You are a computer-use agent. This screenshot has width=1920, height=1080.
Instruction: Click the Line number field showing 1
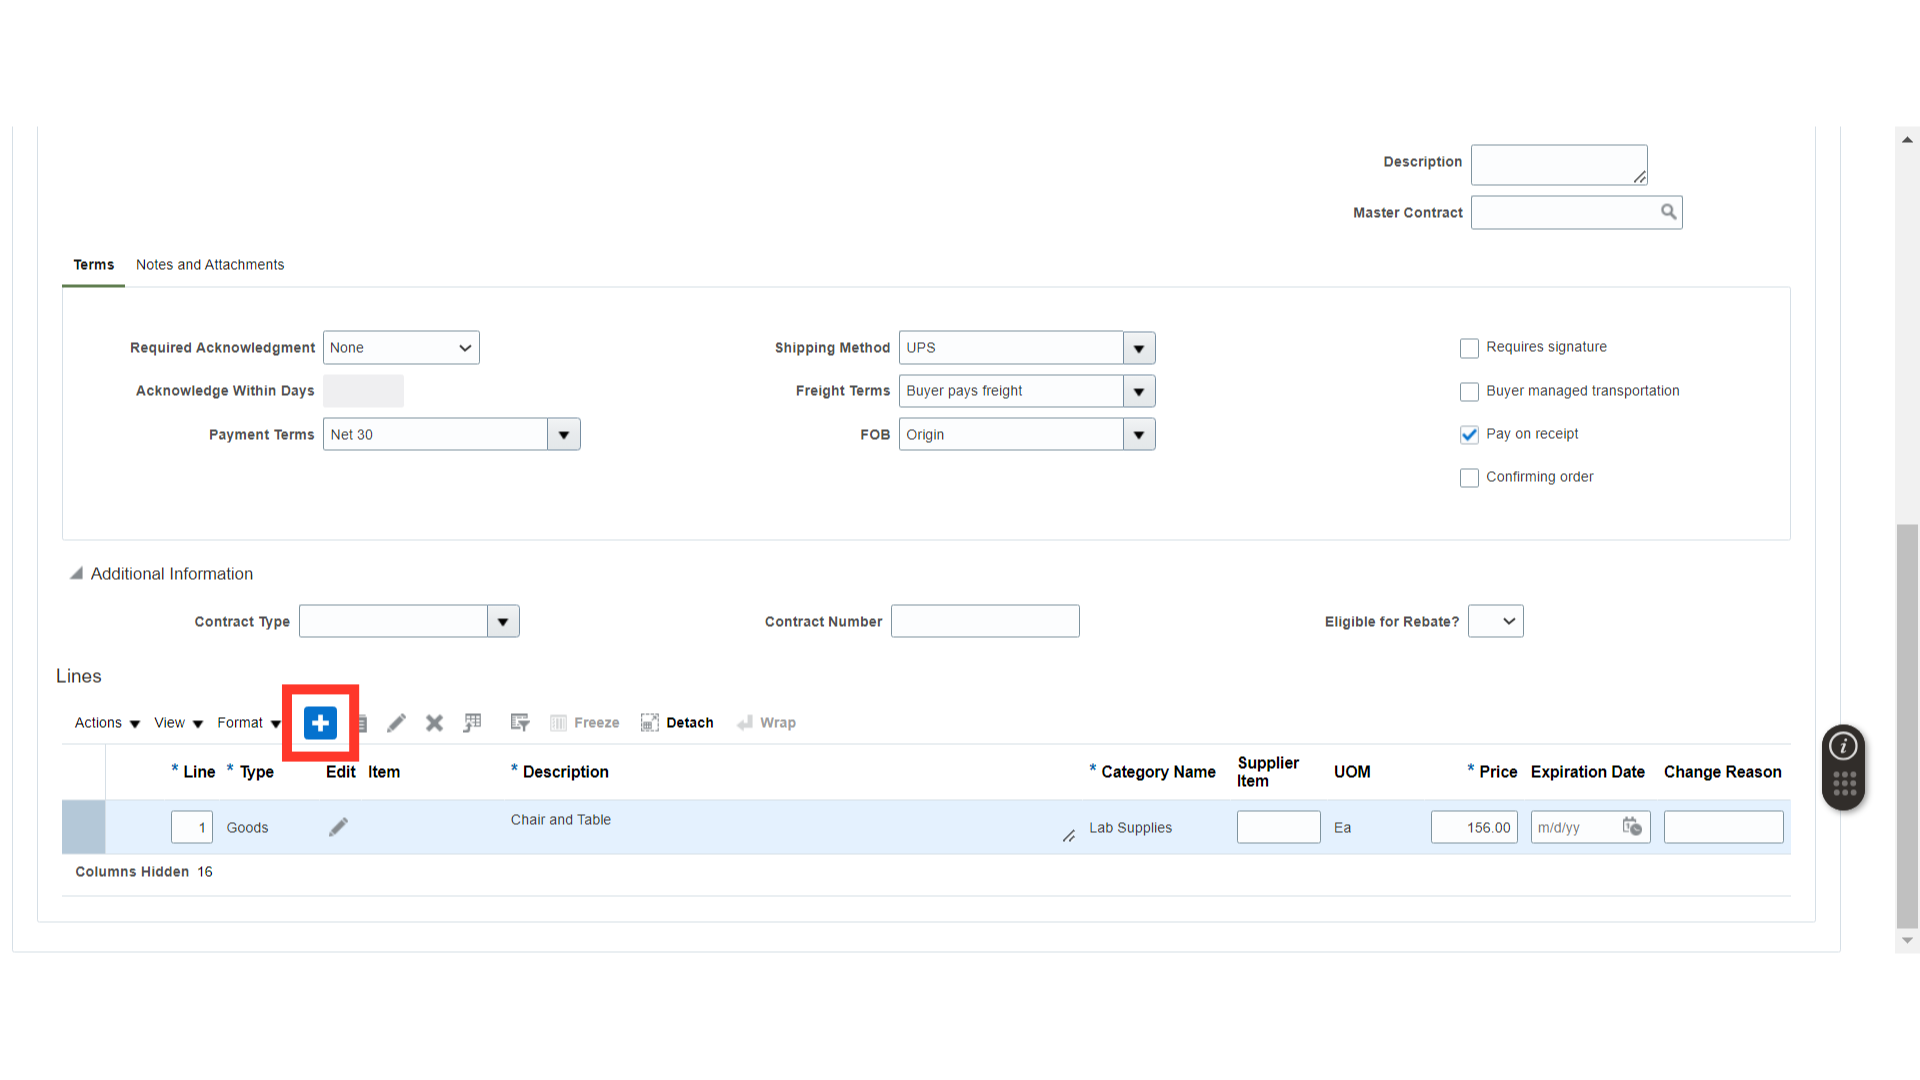(x=192, y=827)
